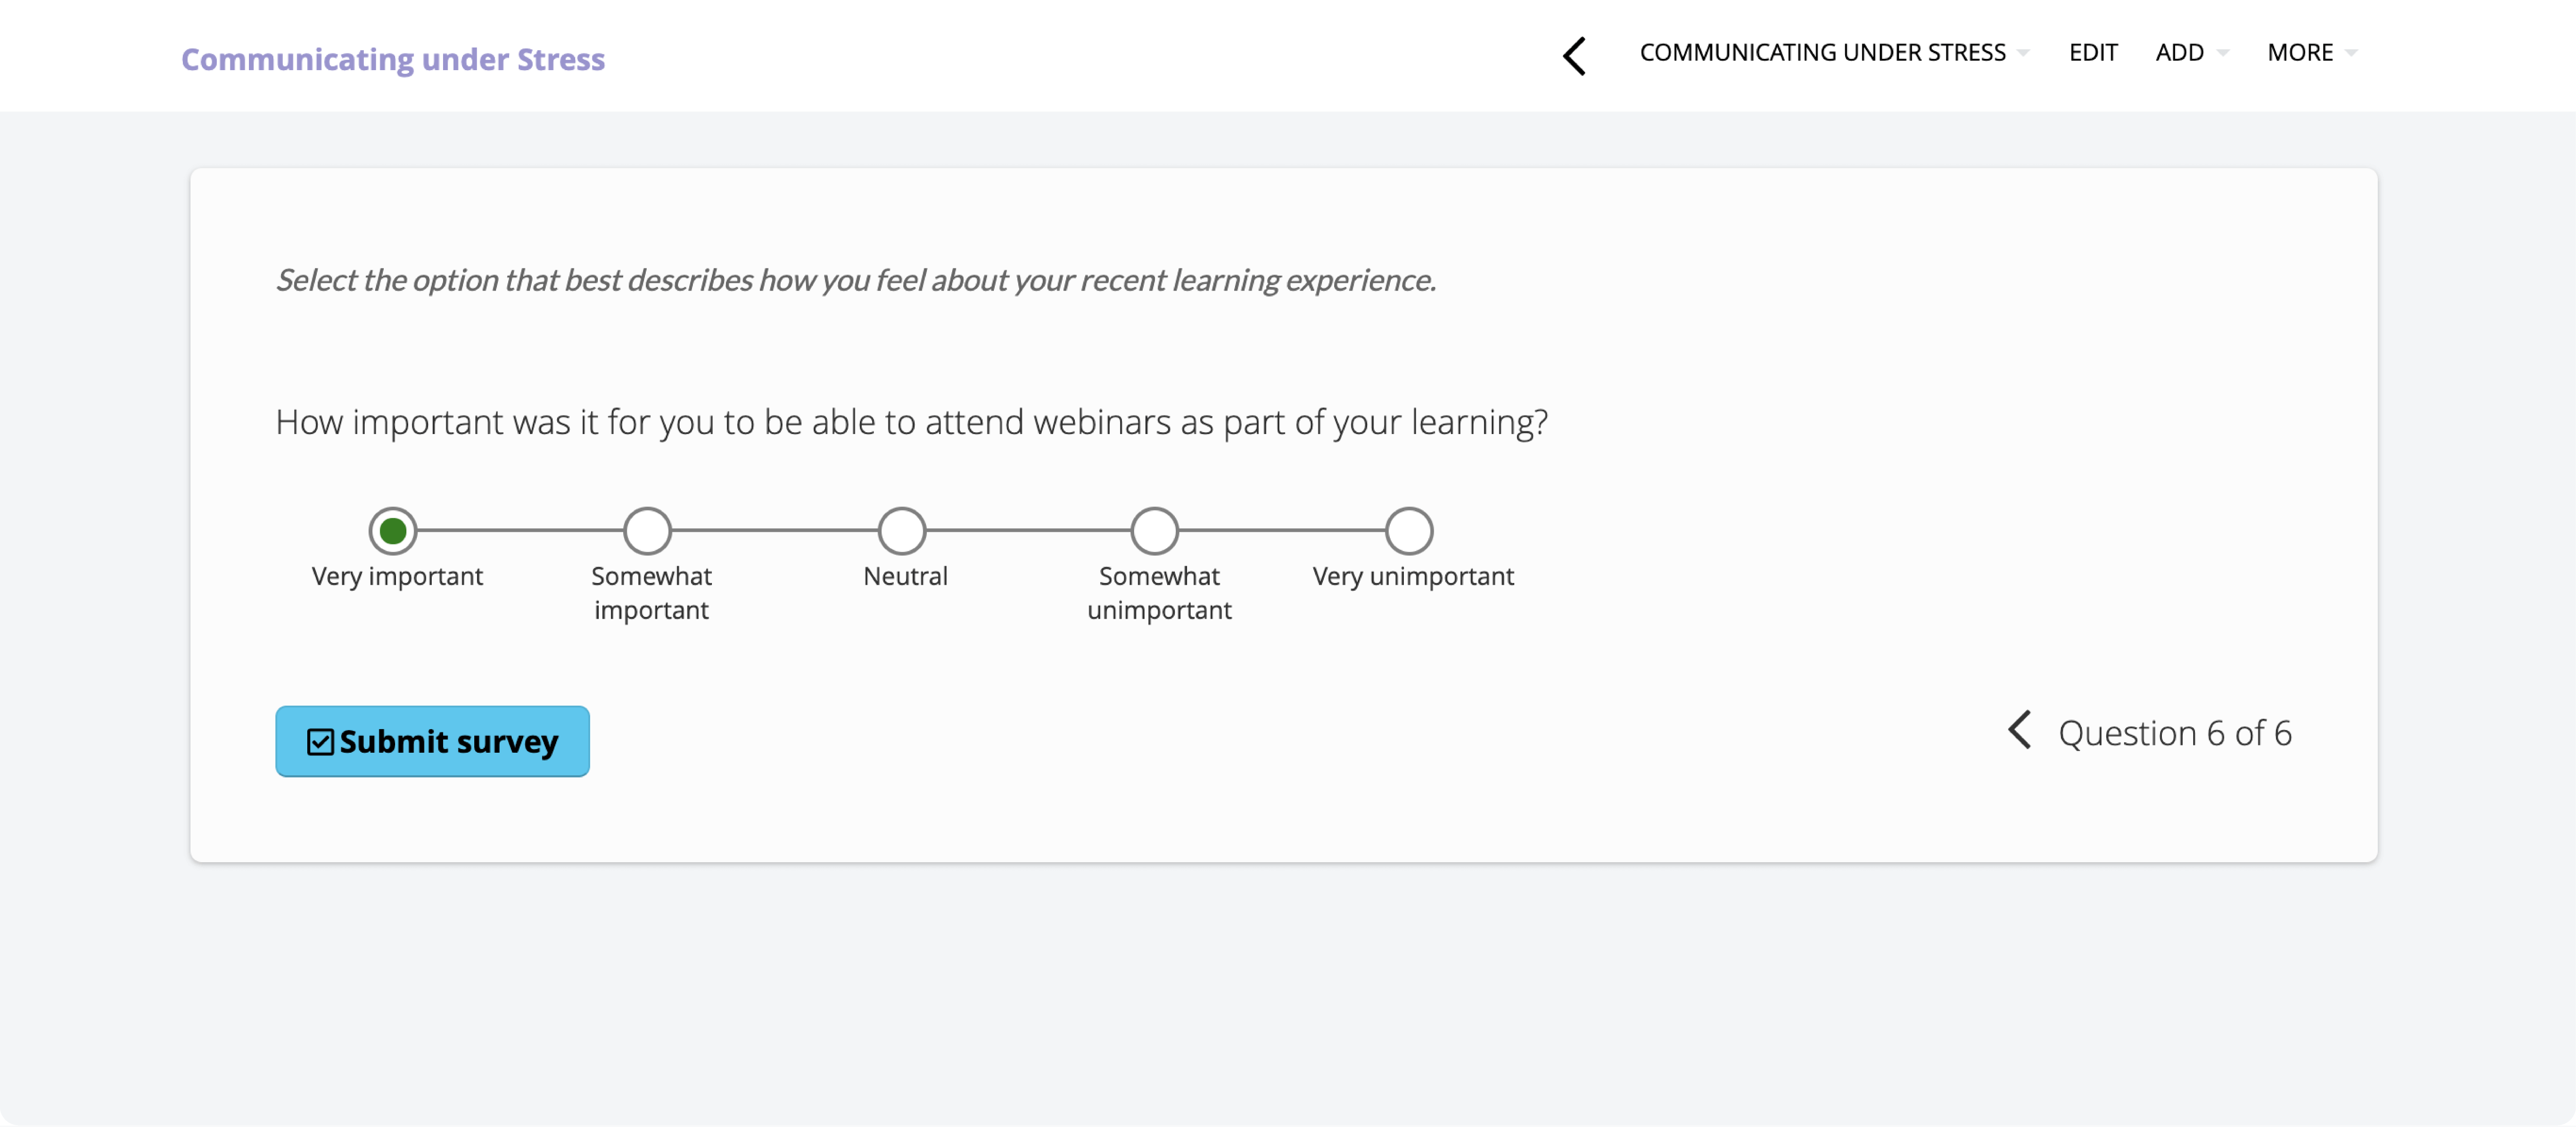
Task: Select the Somewhat important radio option
Action: (647, 531)
